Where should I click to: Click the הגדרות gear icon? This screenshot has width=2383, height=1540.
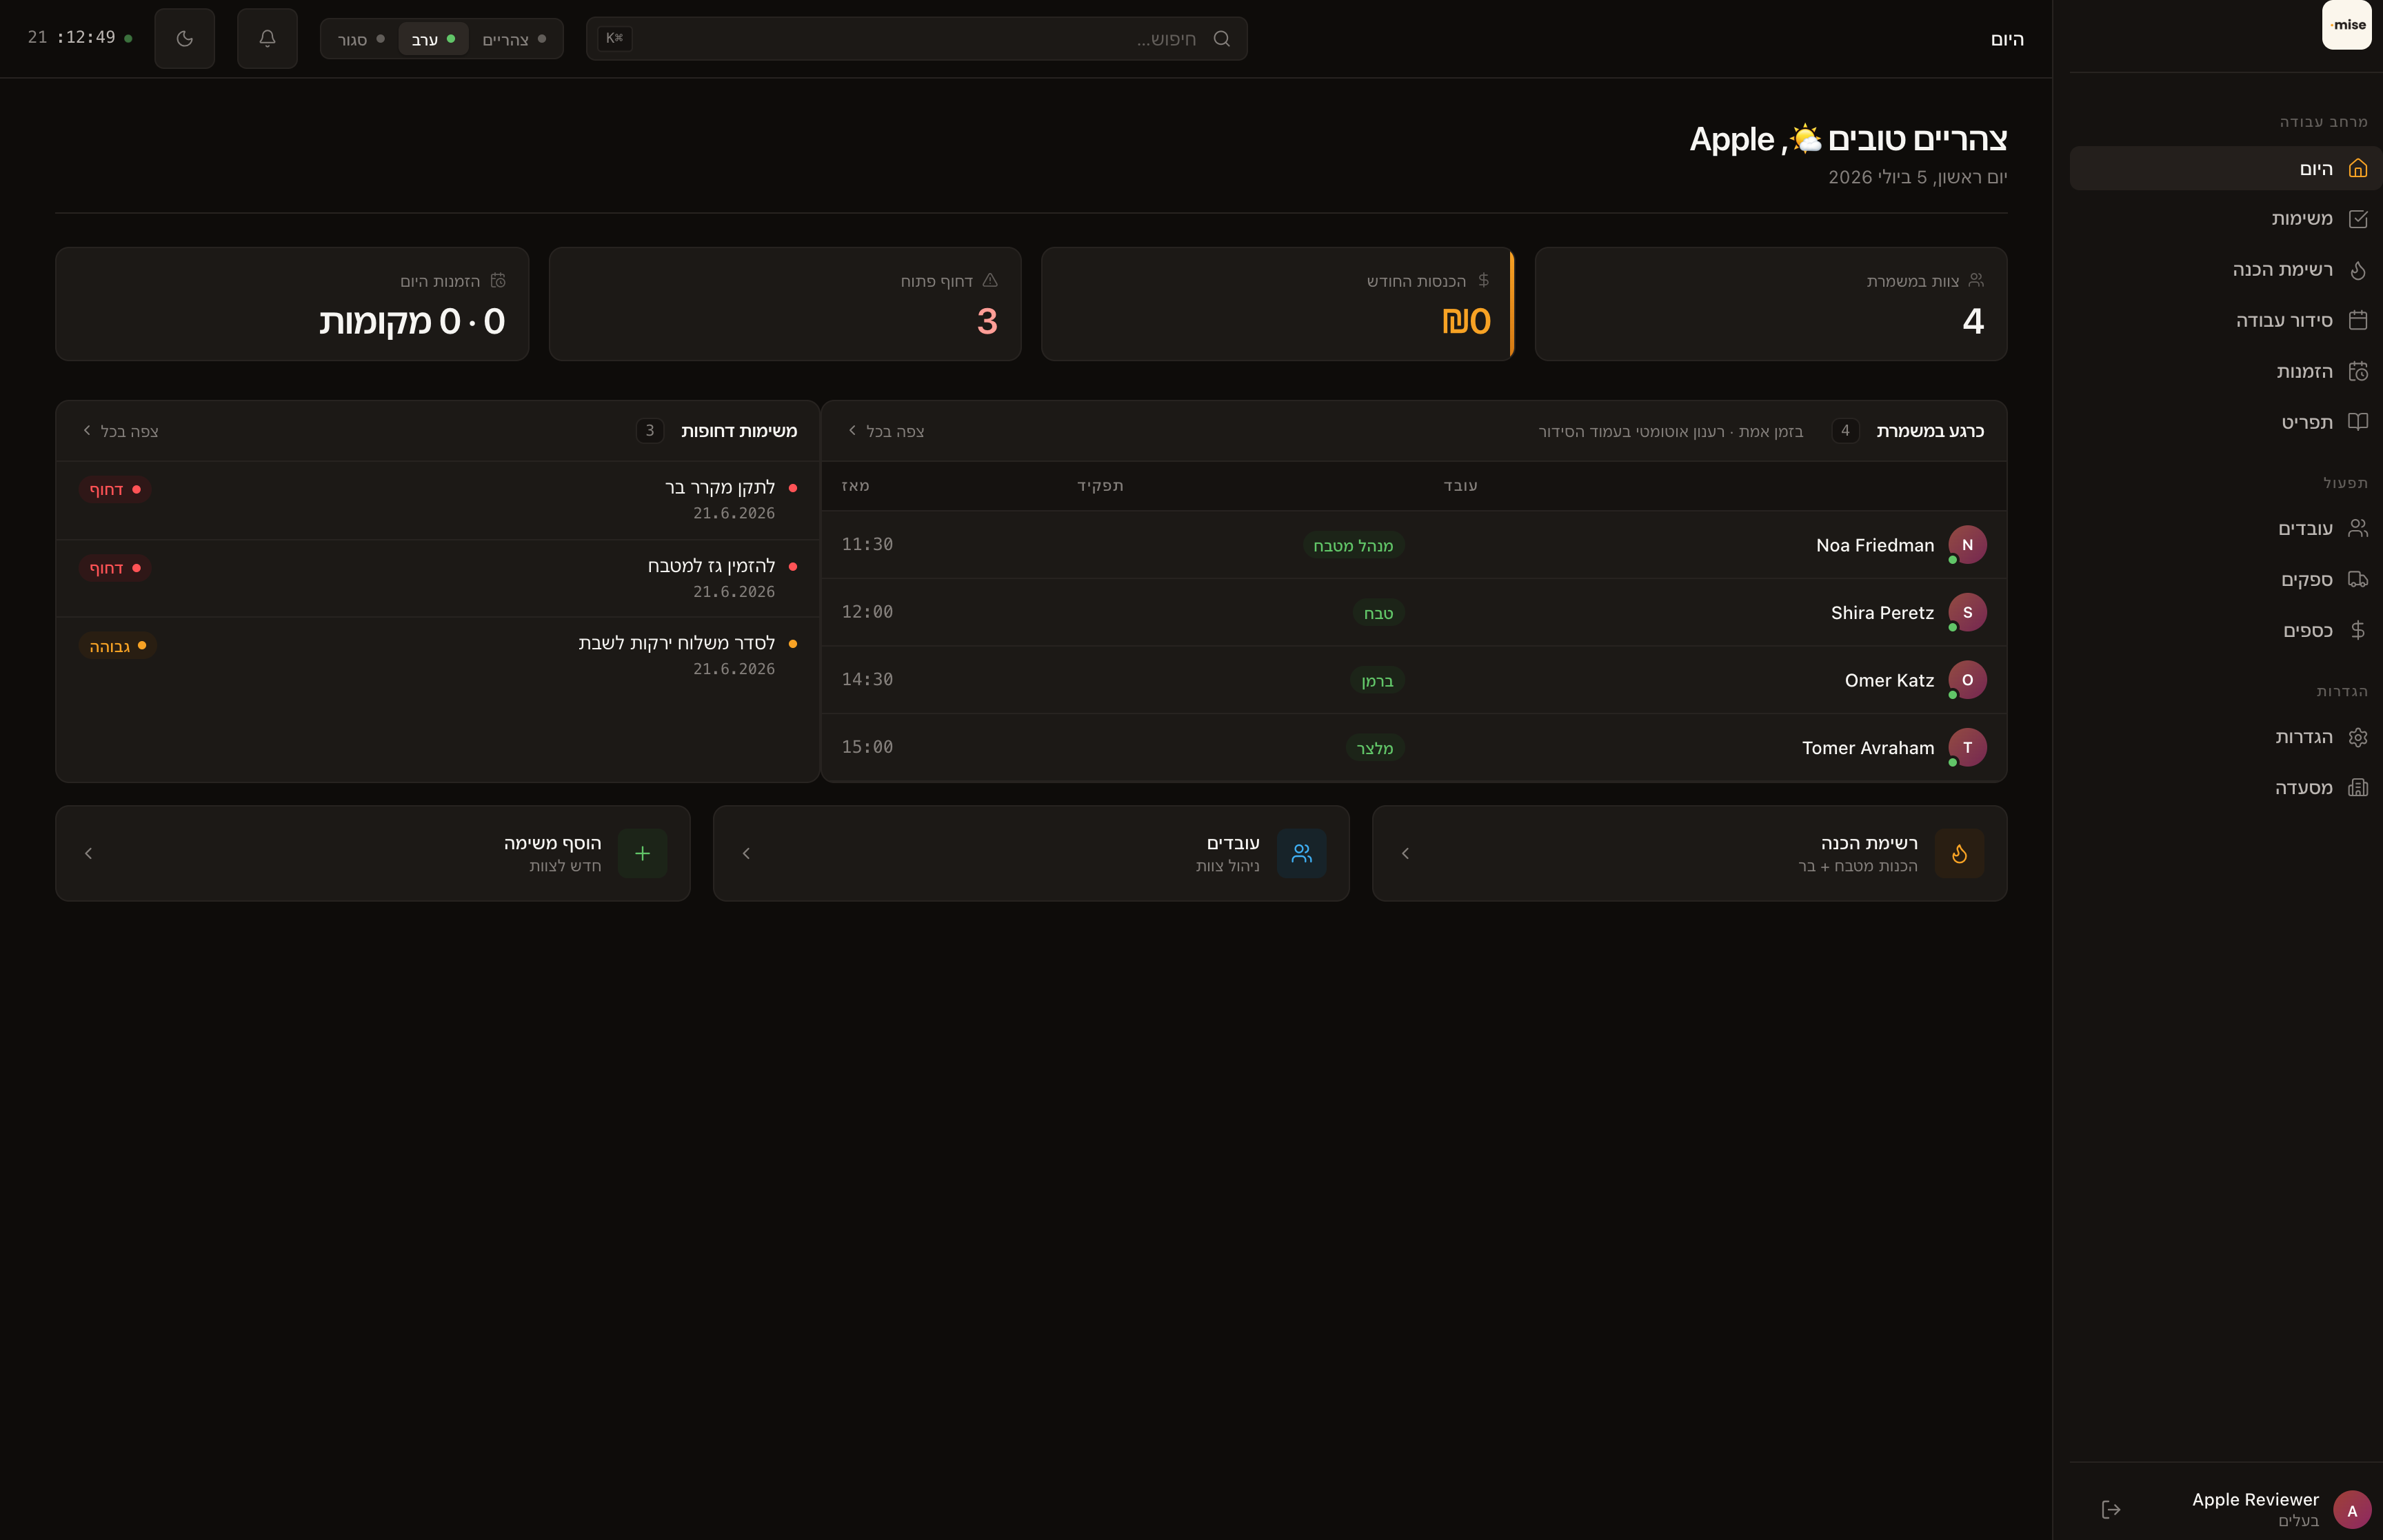pos(2357,737)
